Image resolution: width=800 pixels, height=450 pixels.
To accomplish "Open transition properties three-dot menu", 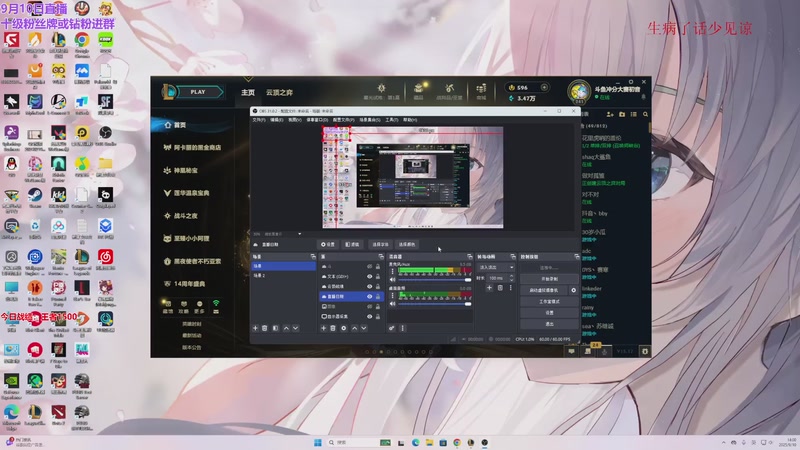I will [510, 288].
